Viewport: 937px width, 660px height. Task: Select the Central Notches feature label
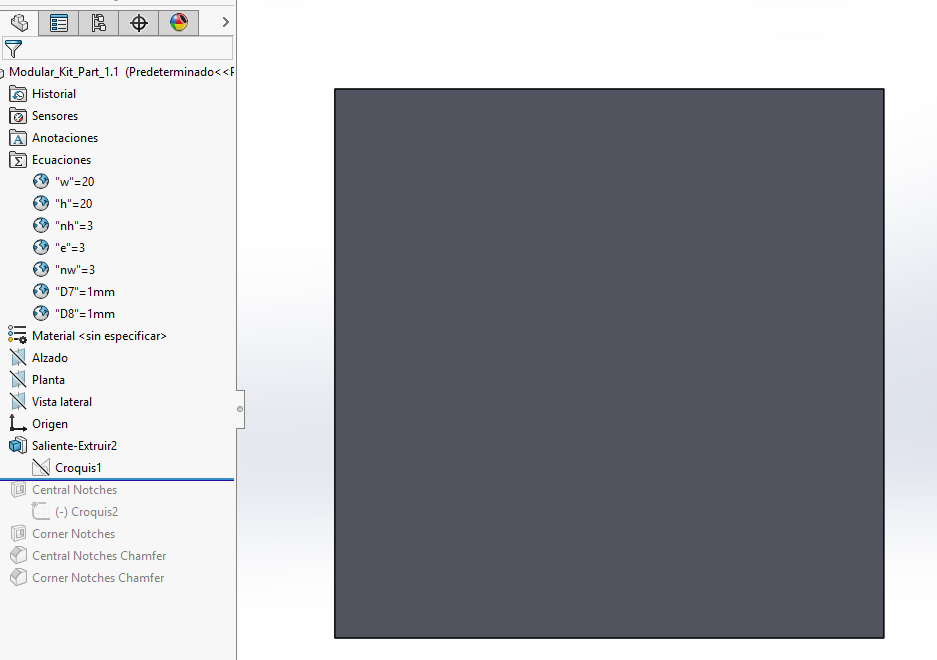click(x=74, y=490)
